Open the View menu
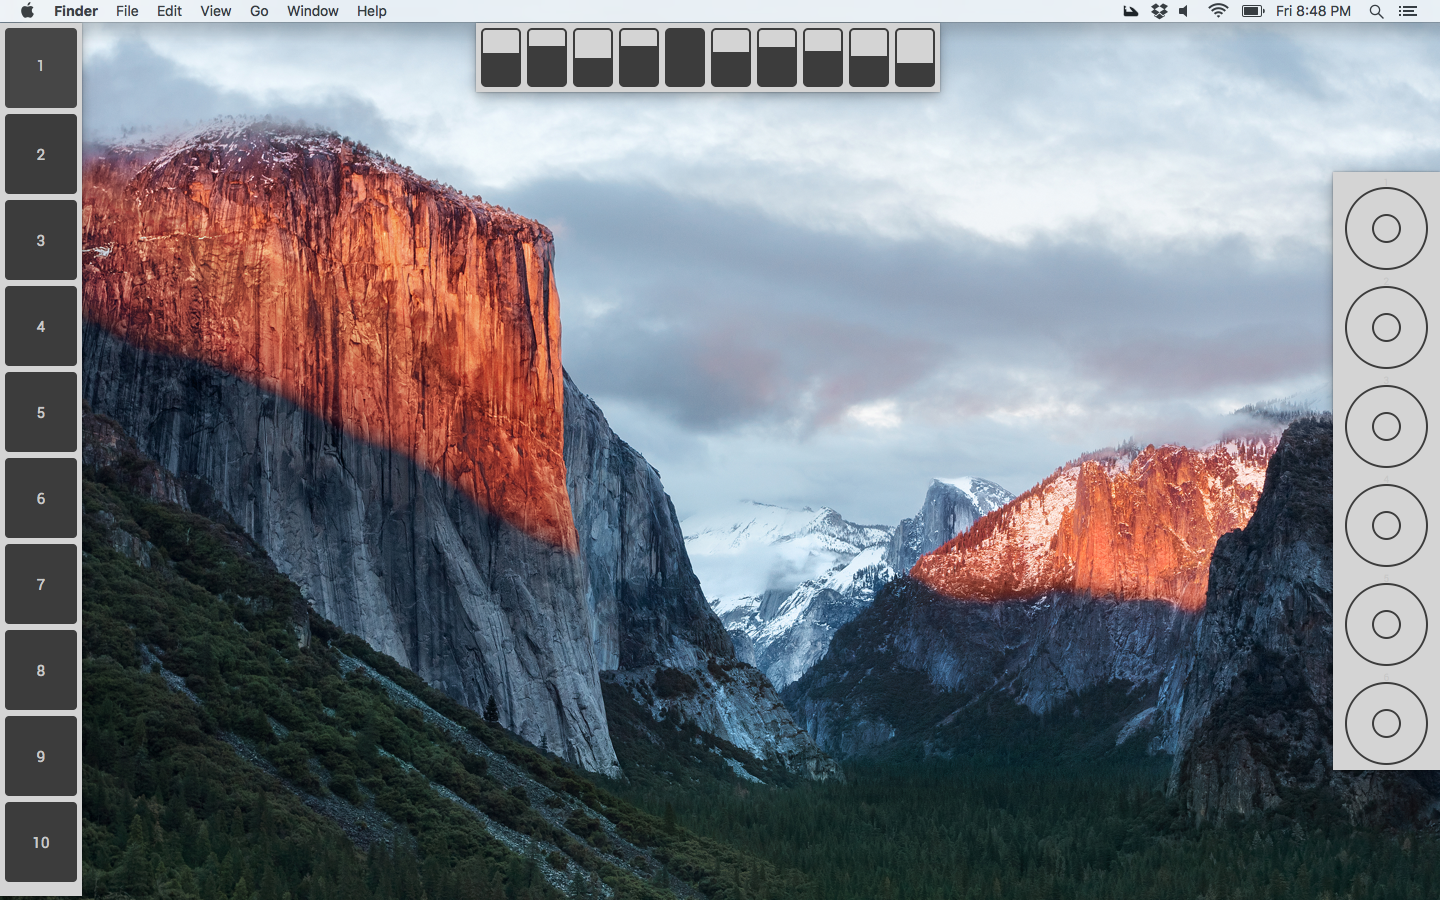The width and height of the screenshot is (1440, 900). coord(215,11)
